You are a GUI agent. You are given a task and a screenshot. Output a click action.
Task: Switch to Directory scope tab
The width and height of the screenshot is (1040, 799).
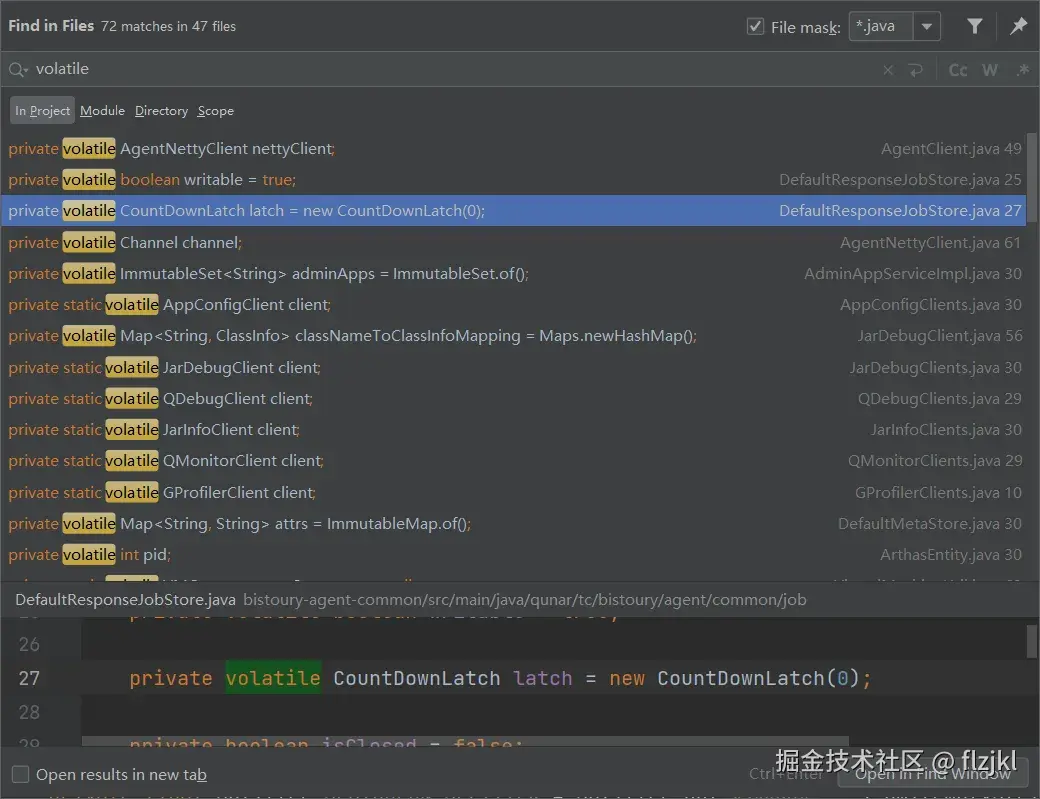click(x=161, y=111)
